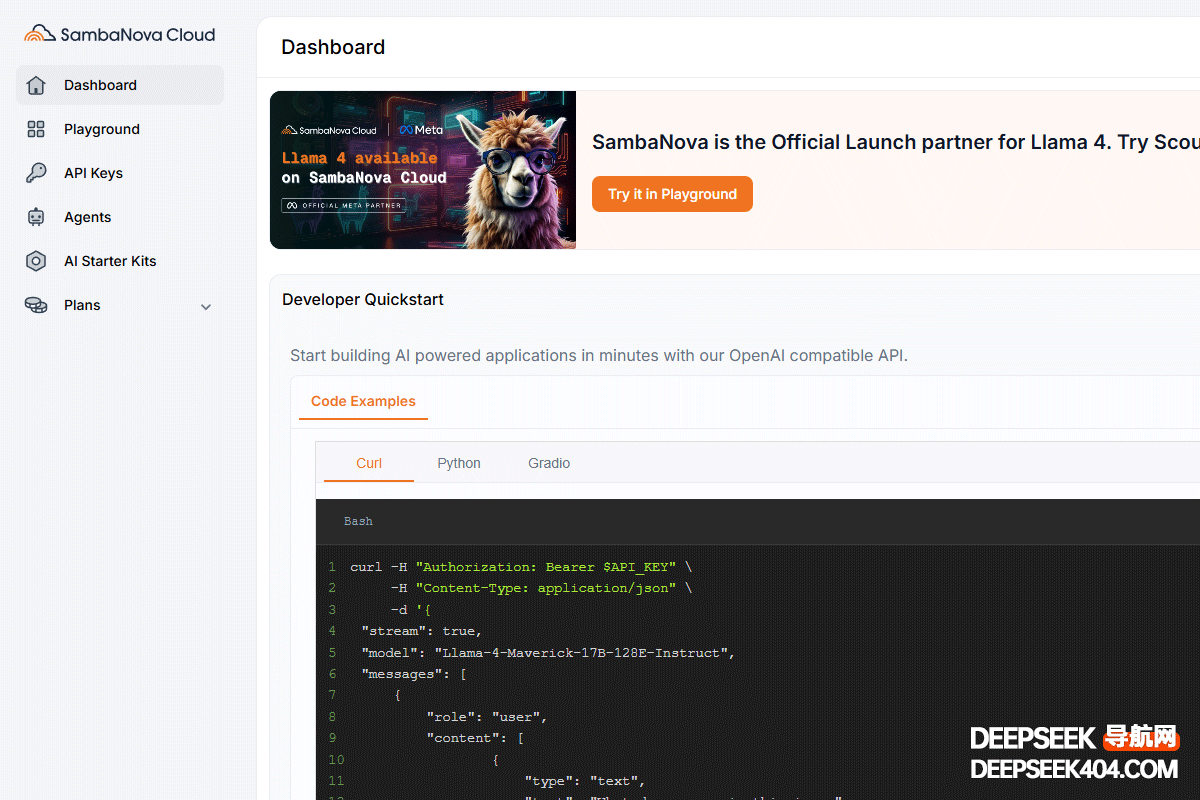Viewport: 1200px width, 800px height.
Task: Open the API Keys page
Action: point(120,173)
